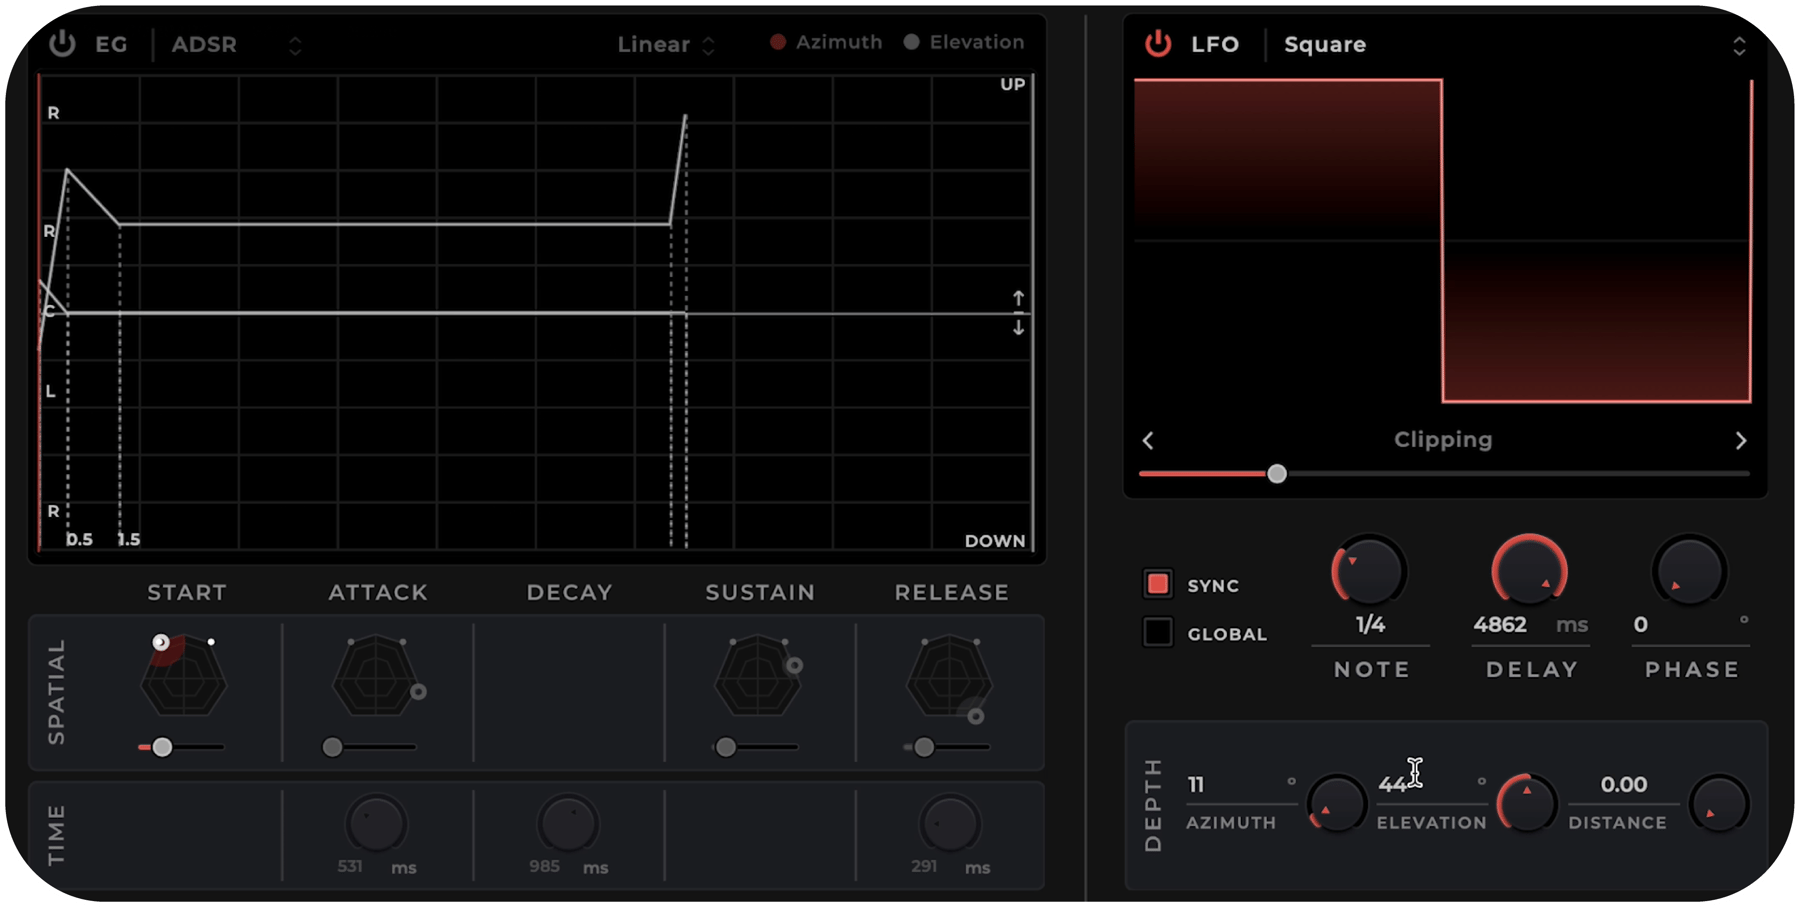Click the Clipping parameter label

coord(1443,440)
